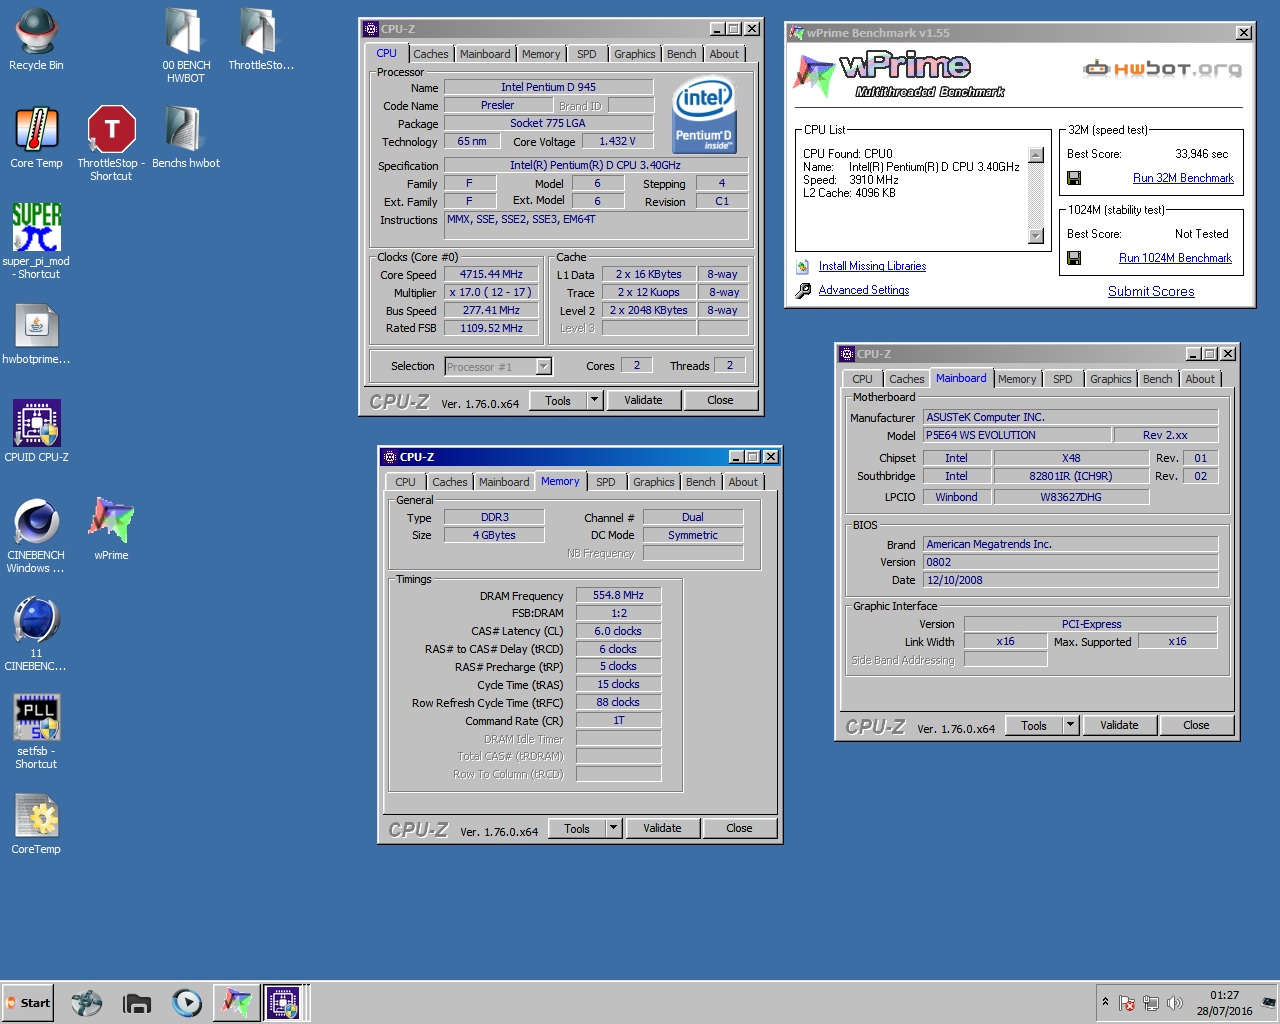
Task: Select the ThrottleSto... folder icon on desktop
Action: pos(260,32)
